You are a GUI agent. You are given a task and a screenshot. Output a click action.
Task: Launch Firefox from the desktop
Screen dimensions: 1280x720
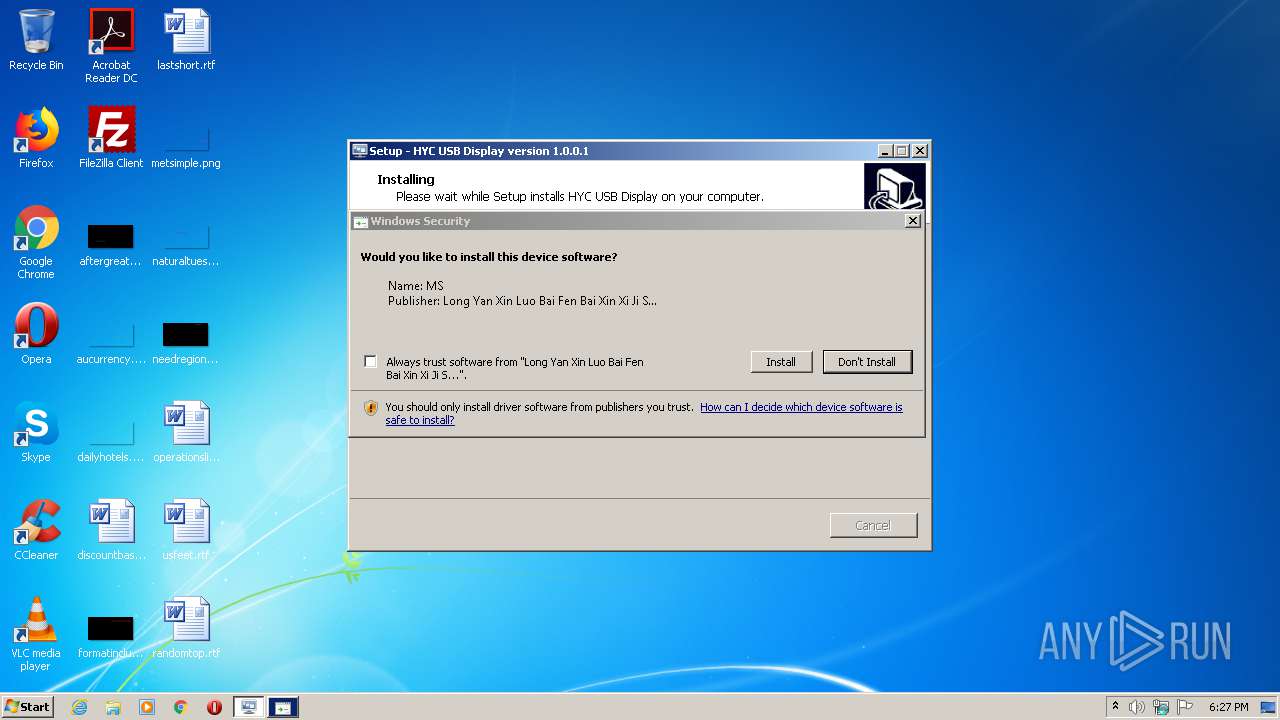36,138
